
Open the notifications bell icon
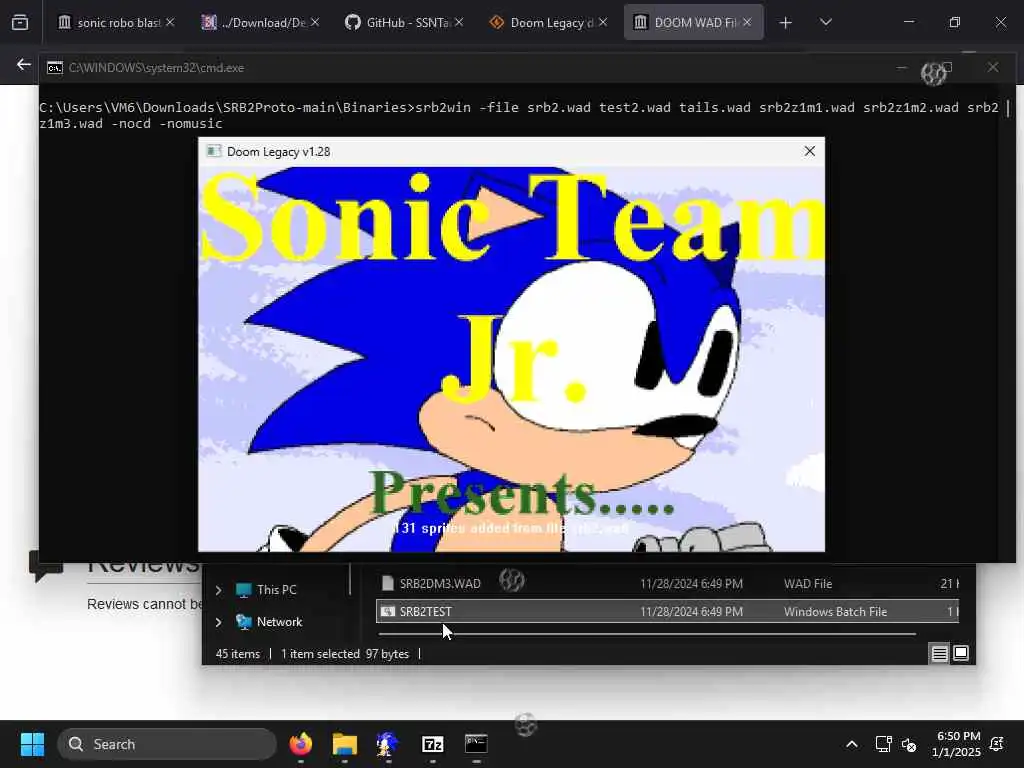(997, 744)
